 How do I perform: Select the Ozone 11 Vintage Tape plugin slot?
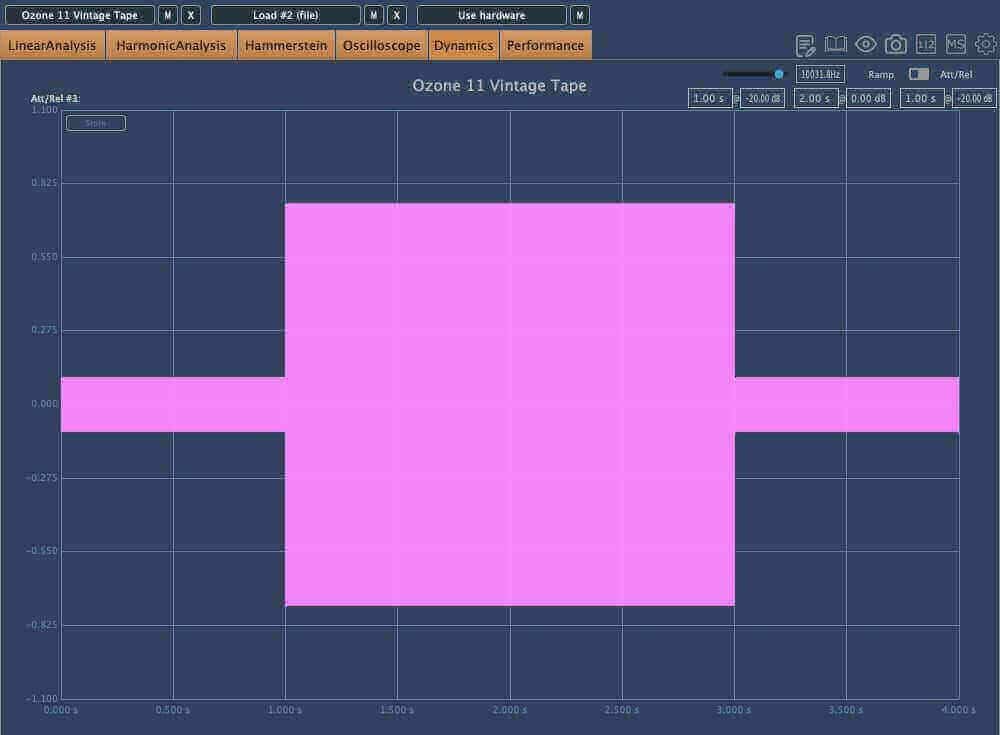point(80,15)
